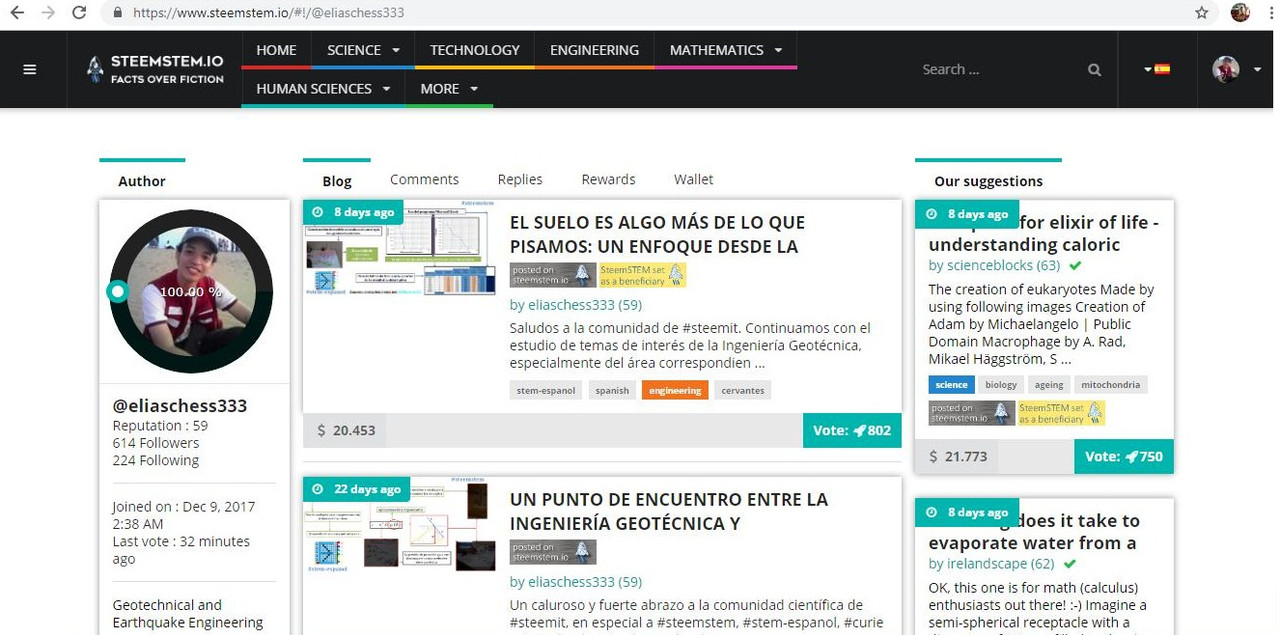Click the site padlock icon in address bar
1280x635 pixels.
point(118,13)
